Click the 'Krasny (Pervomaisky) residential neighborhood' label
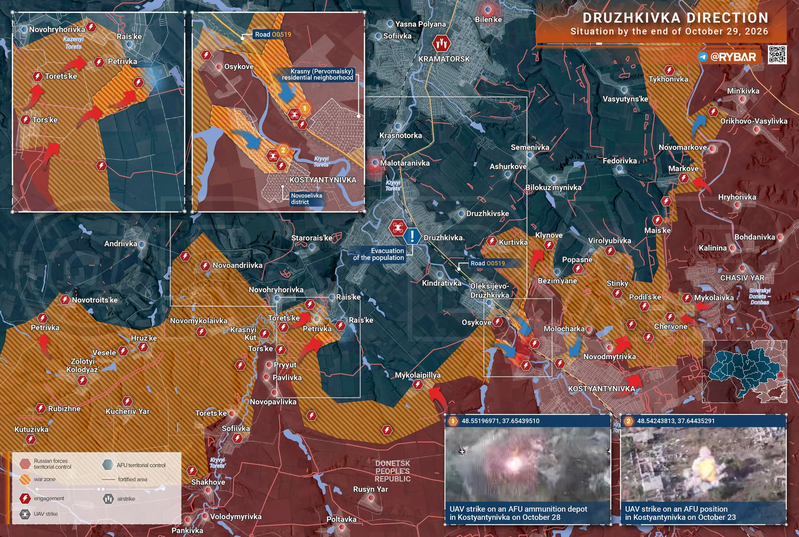This screenshot has height=537, width=799. [x=317, y=75]
